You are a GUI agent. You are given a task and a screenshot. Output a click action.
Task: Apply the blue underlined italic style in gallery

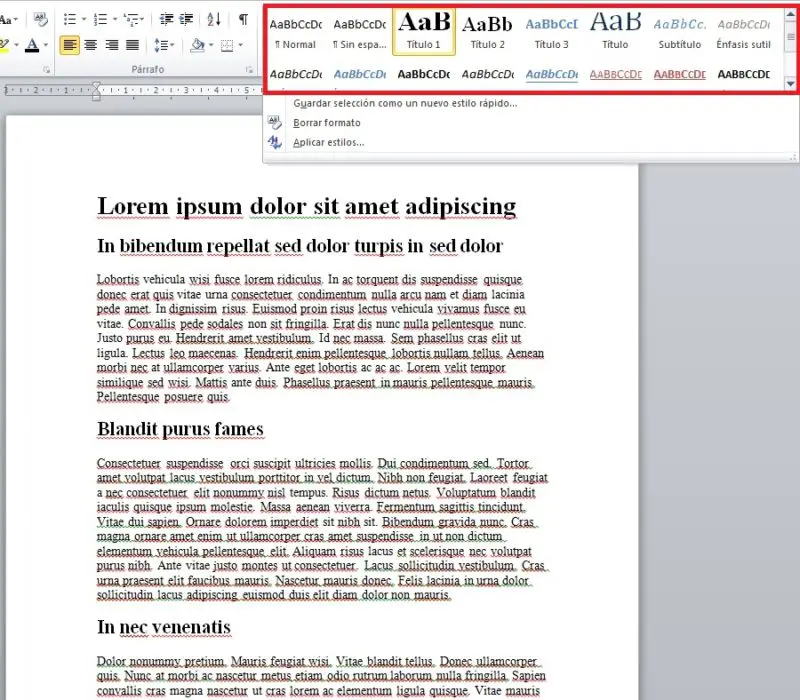[x=552, y=74]
